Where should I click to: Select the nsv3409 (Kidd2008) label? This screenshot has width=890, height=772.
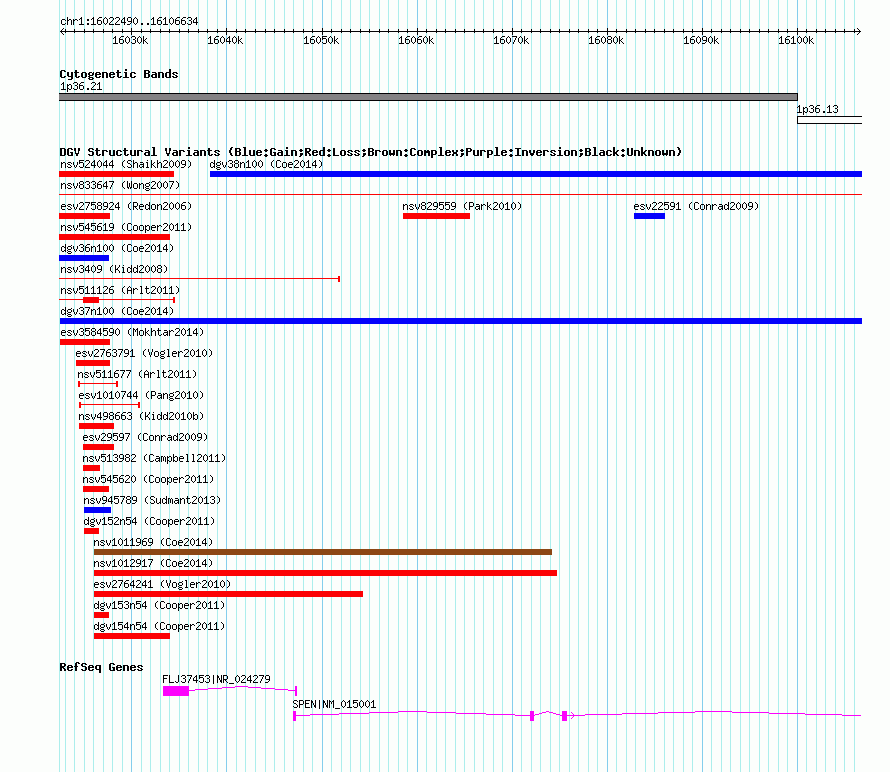(x=114, y=269)
